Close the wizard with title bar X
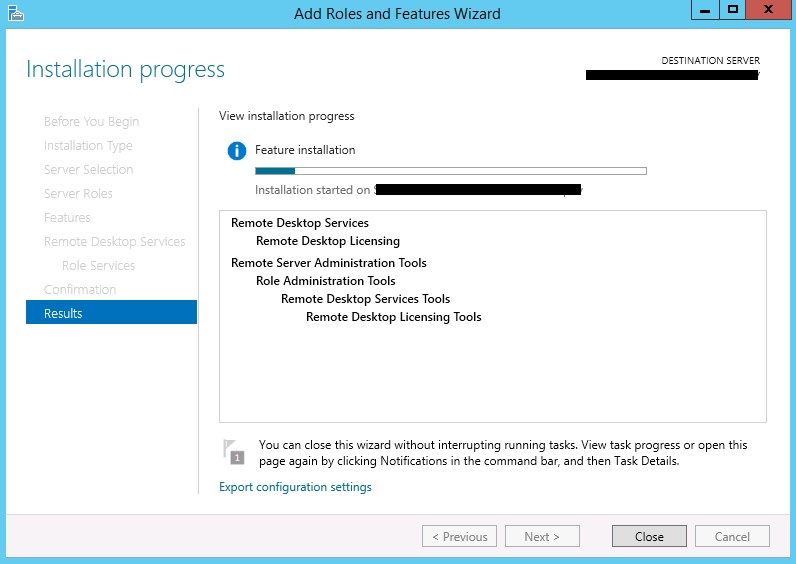The width and height of the screenshot is (796, 564). click(x=768, y=10)
